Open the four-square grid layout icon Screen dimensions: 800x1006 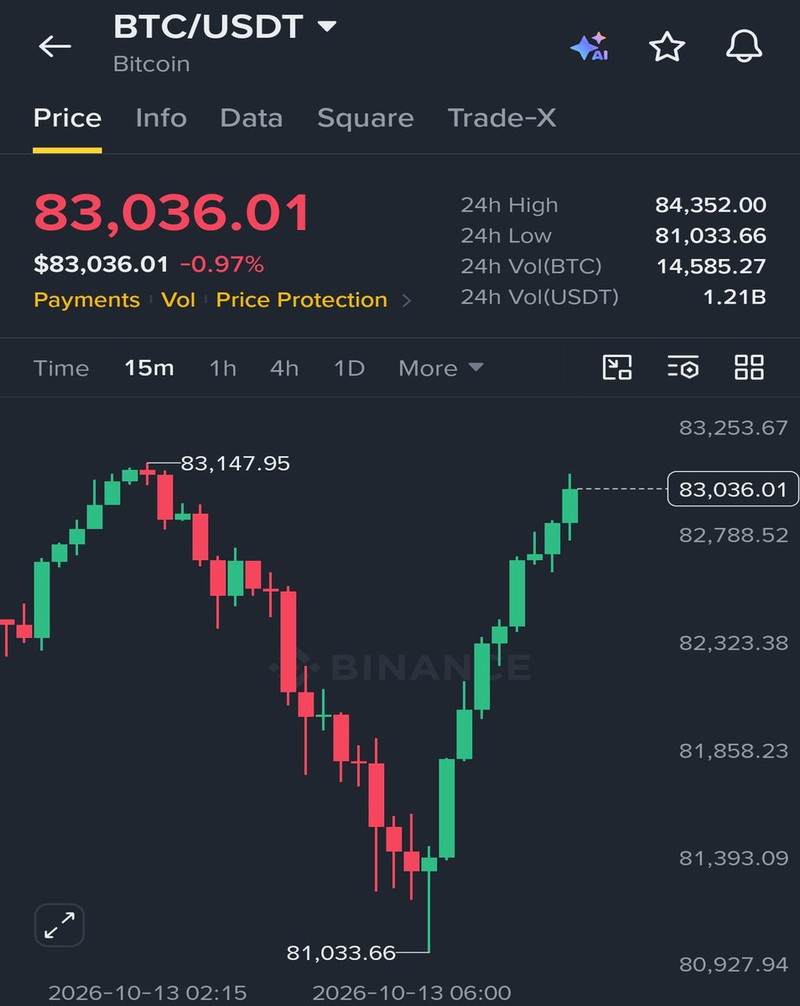tap(749, 368)
